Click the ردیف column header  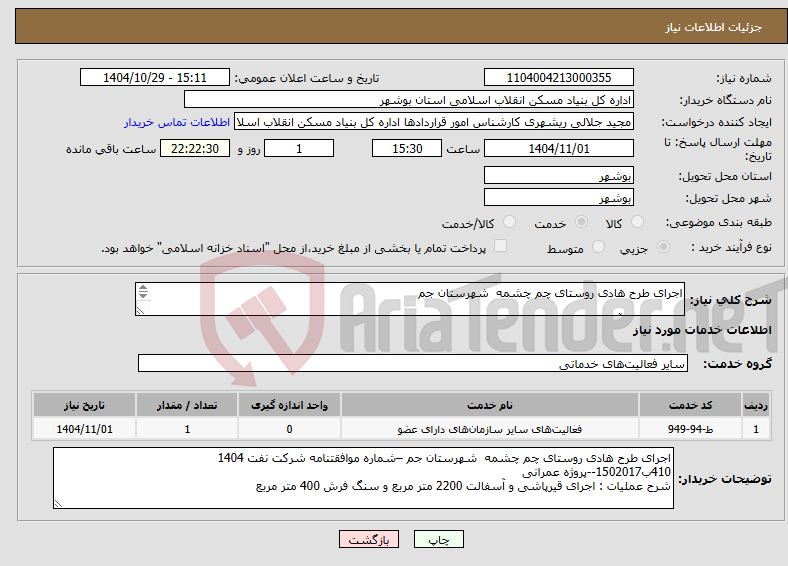pos(756,405)
